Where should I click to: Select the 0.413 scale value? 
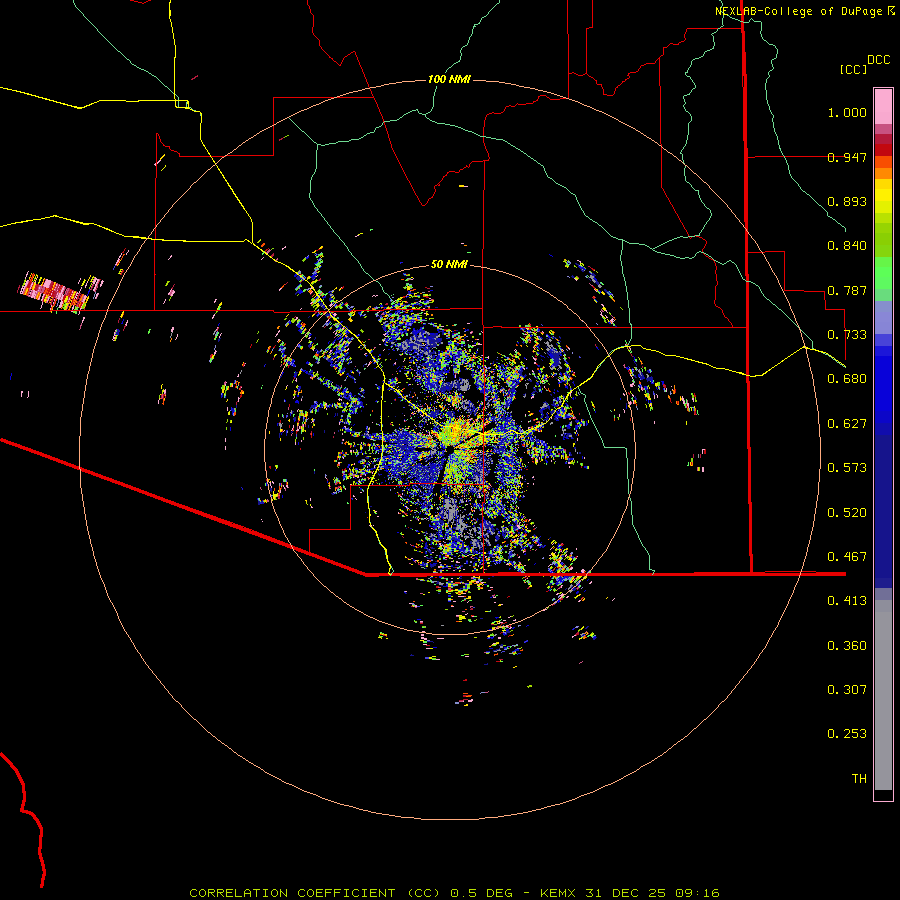(847, 601)
